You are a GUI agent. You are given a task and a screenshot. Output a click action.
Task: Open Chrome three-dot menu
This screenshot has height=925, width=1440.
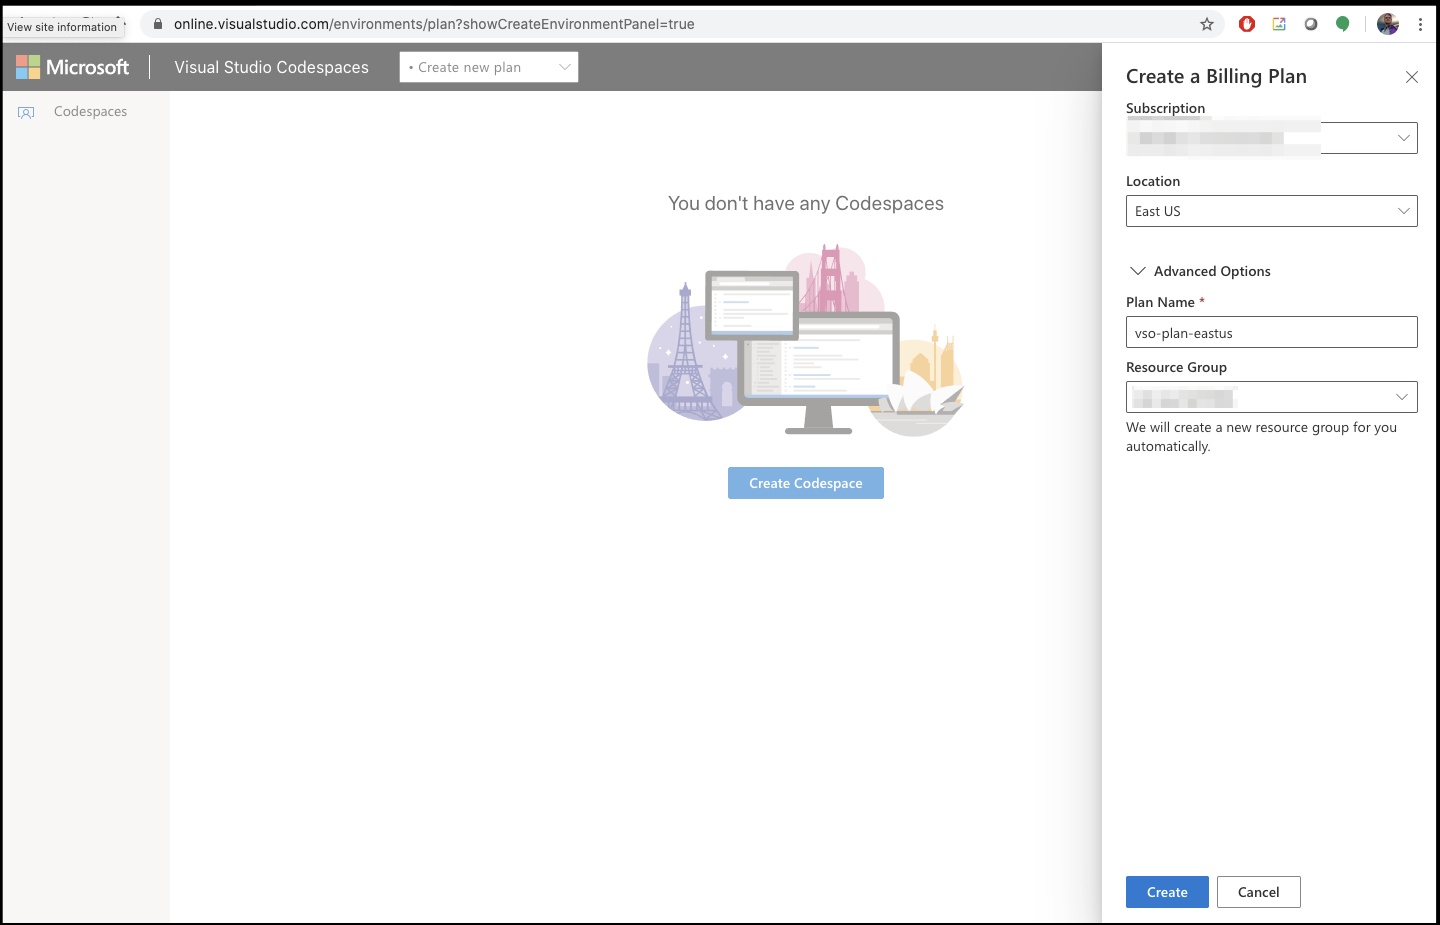coord(1420,24)
